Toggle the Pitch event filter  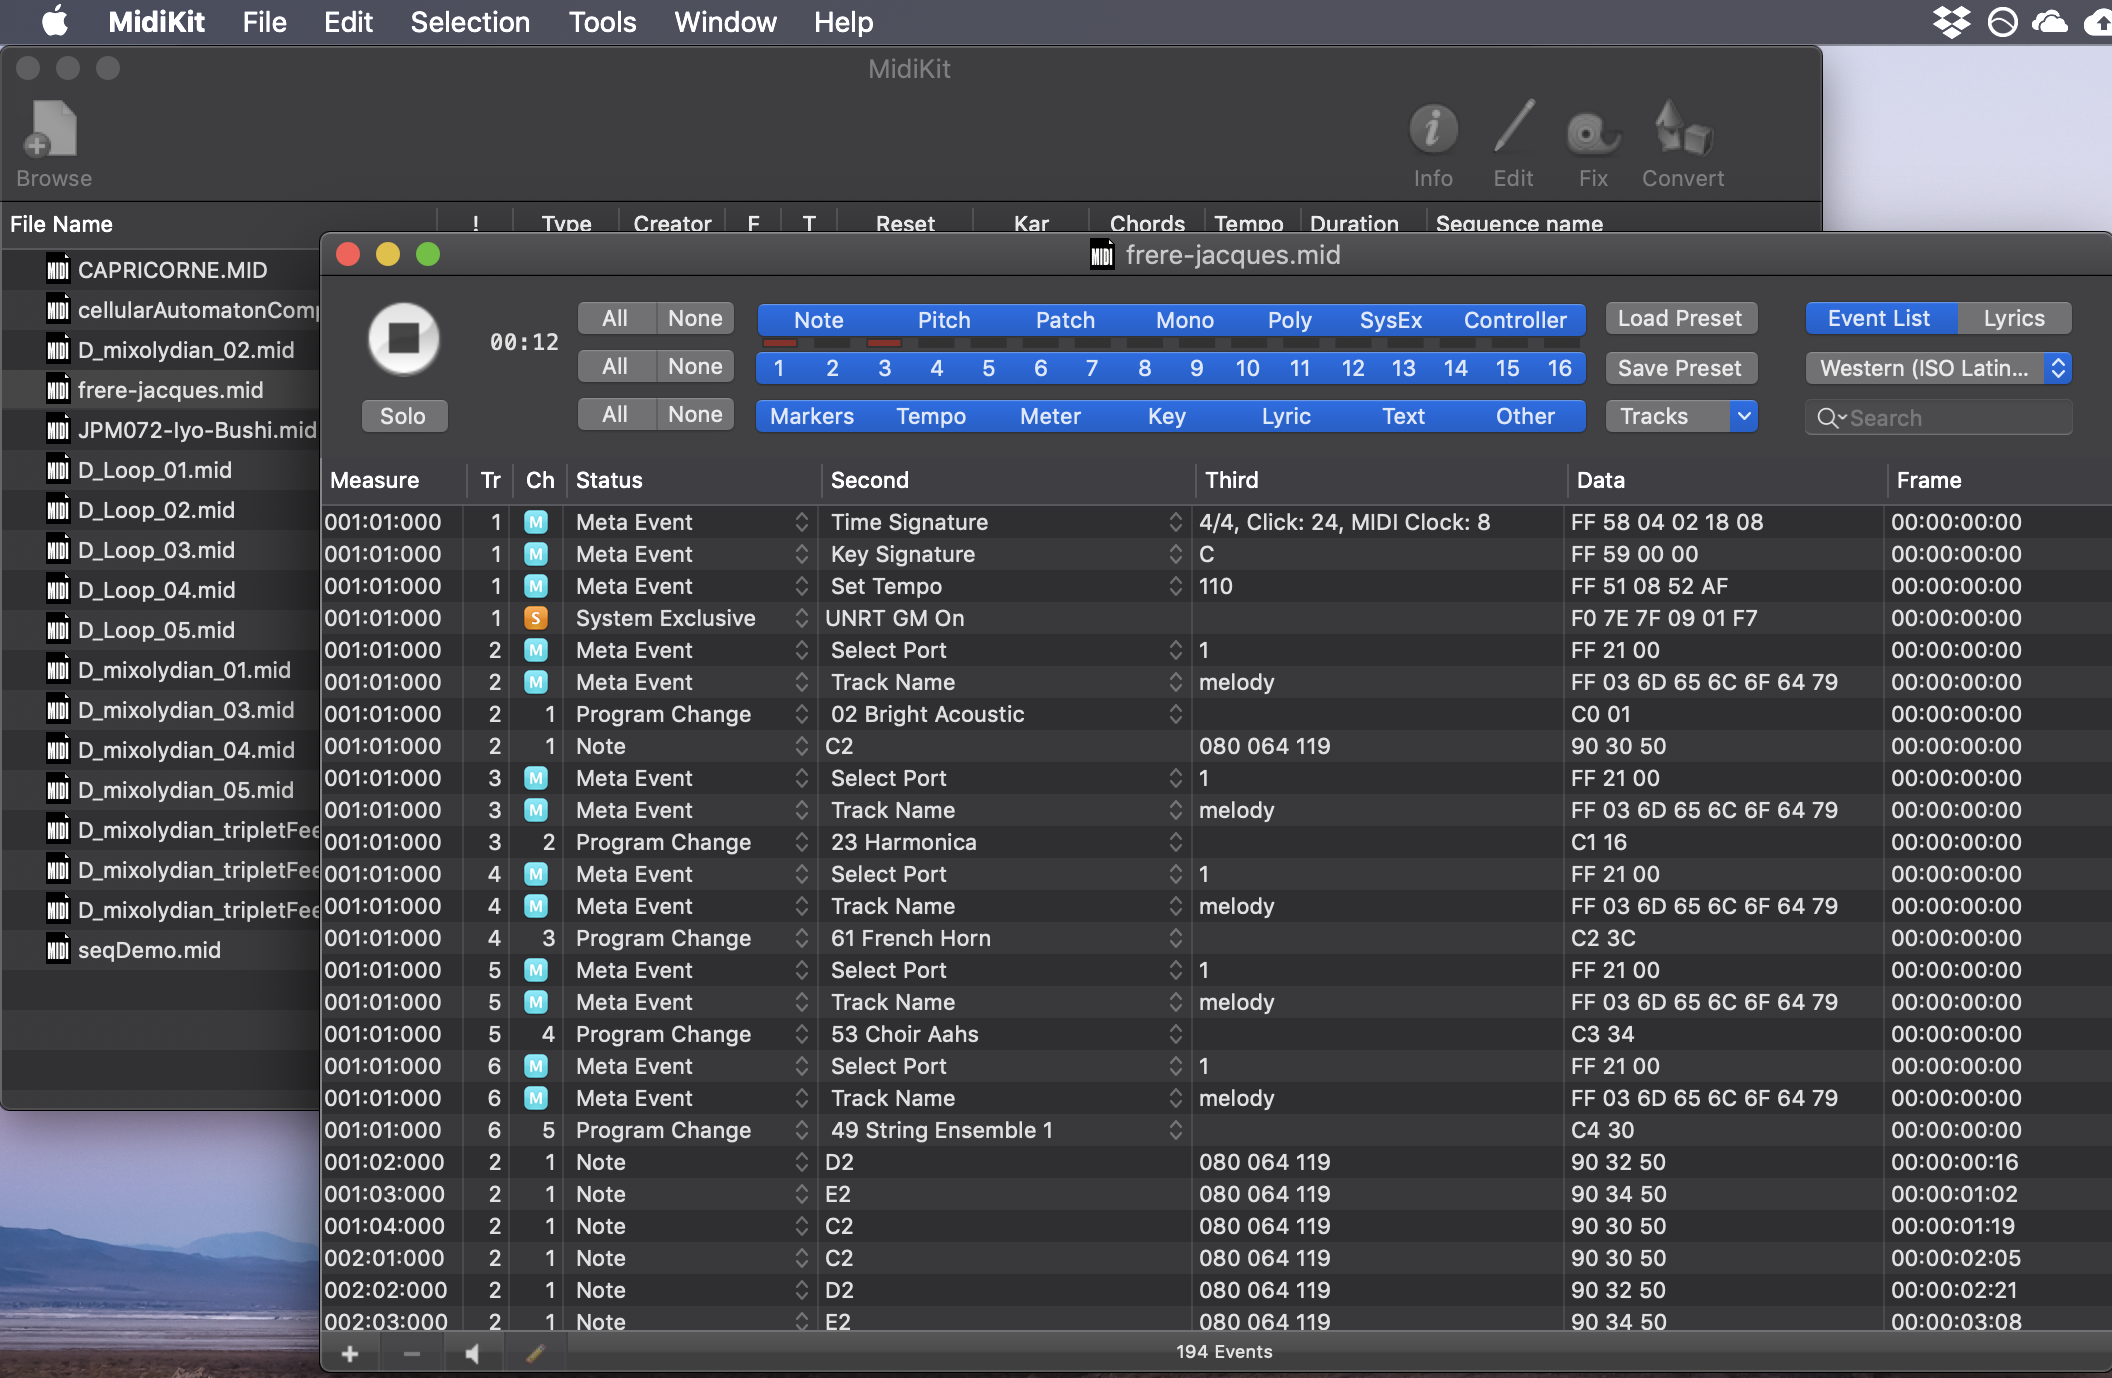(x=944, y=320)
